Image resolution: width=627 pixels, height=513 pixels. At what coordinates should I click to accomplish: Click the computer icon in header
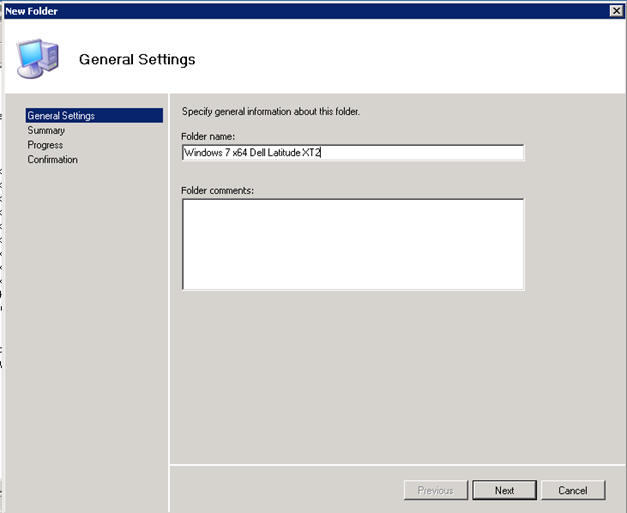click(37, 58)
